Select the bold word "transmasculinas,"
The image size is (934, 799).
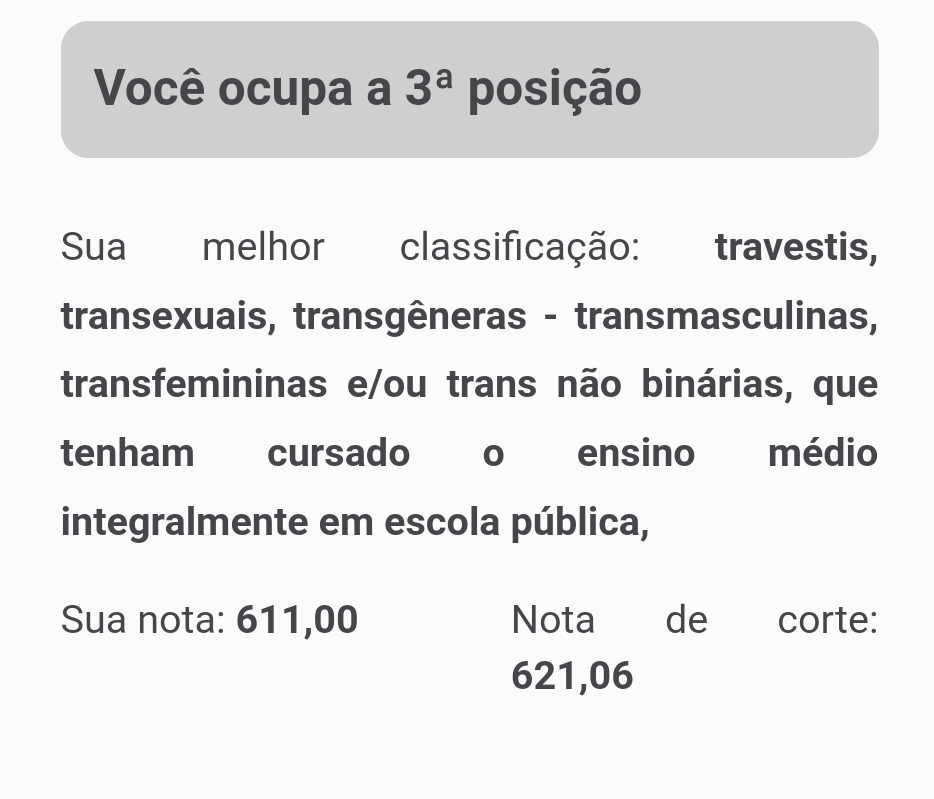[726, 316]
